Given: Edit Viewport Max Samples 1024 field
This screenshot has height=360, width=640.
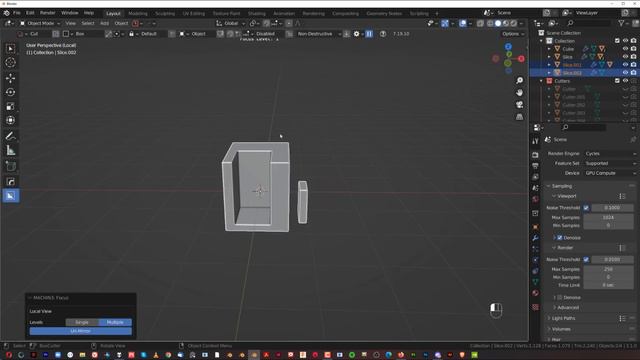Looking at the screenshot, I should point(608,218).
